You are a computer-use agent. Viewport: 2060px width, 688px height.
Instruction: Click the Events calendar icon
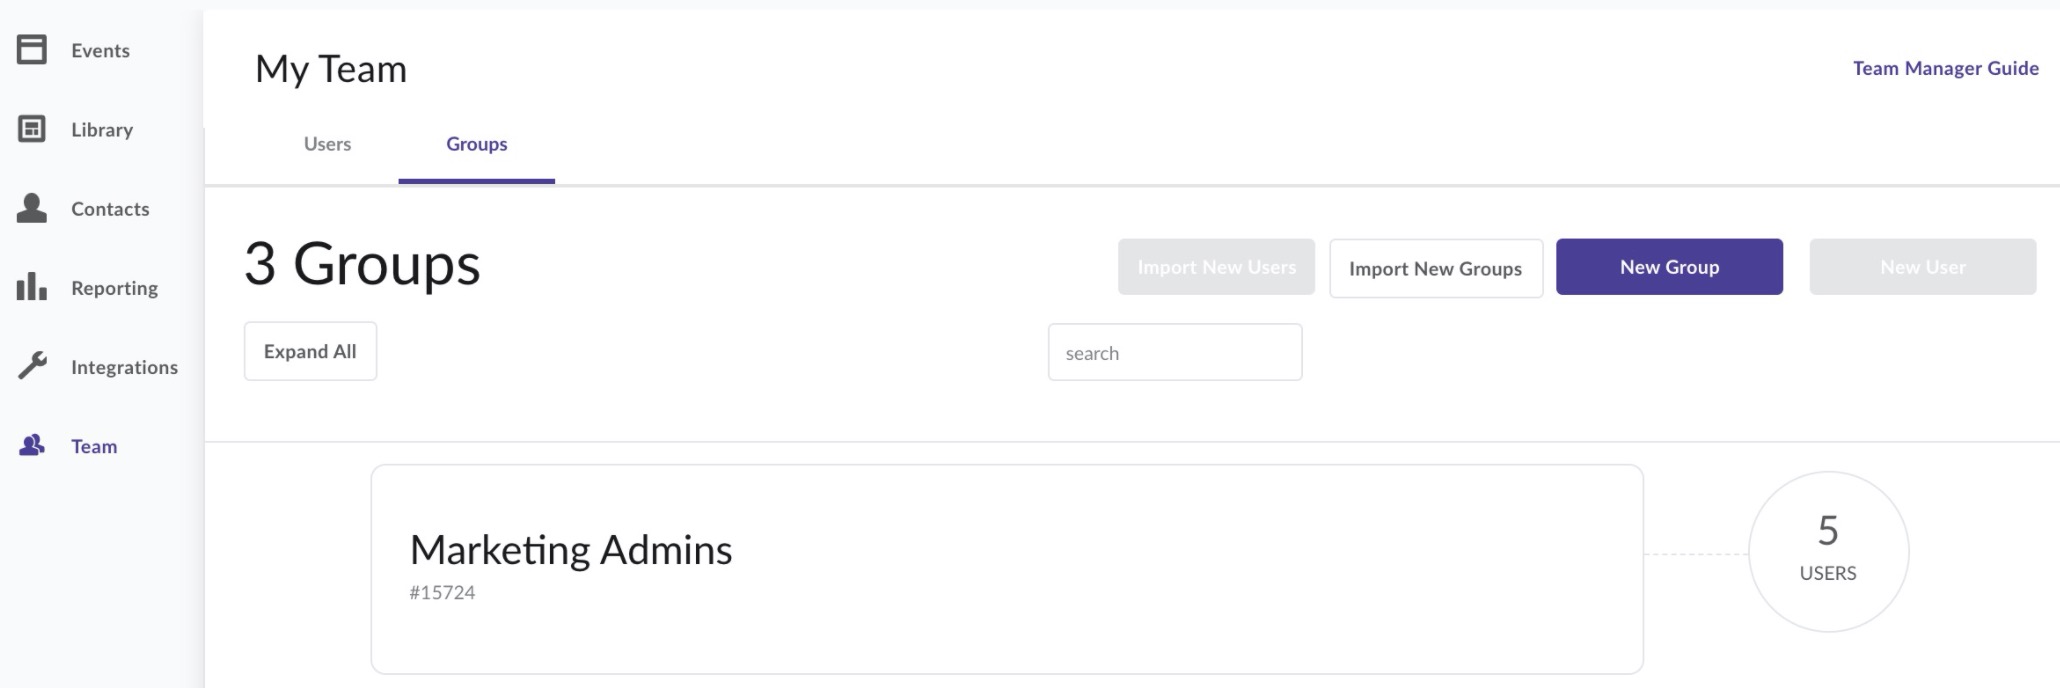tap(32, 49)
